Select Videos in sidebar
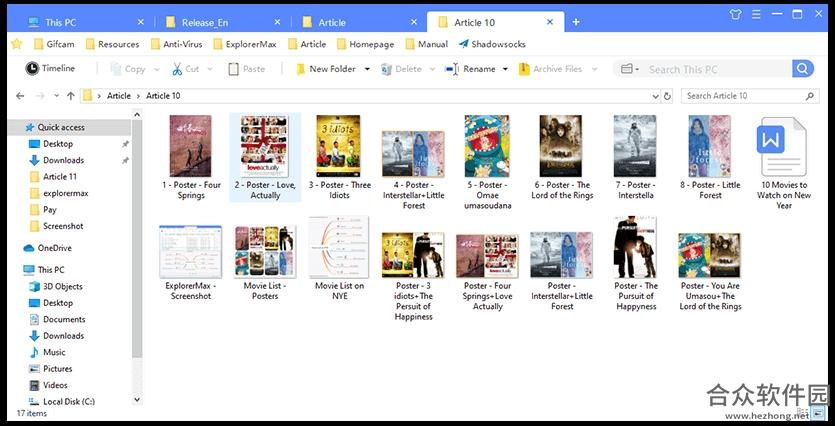 click(55, 386)
